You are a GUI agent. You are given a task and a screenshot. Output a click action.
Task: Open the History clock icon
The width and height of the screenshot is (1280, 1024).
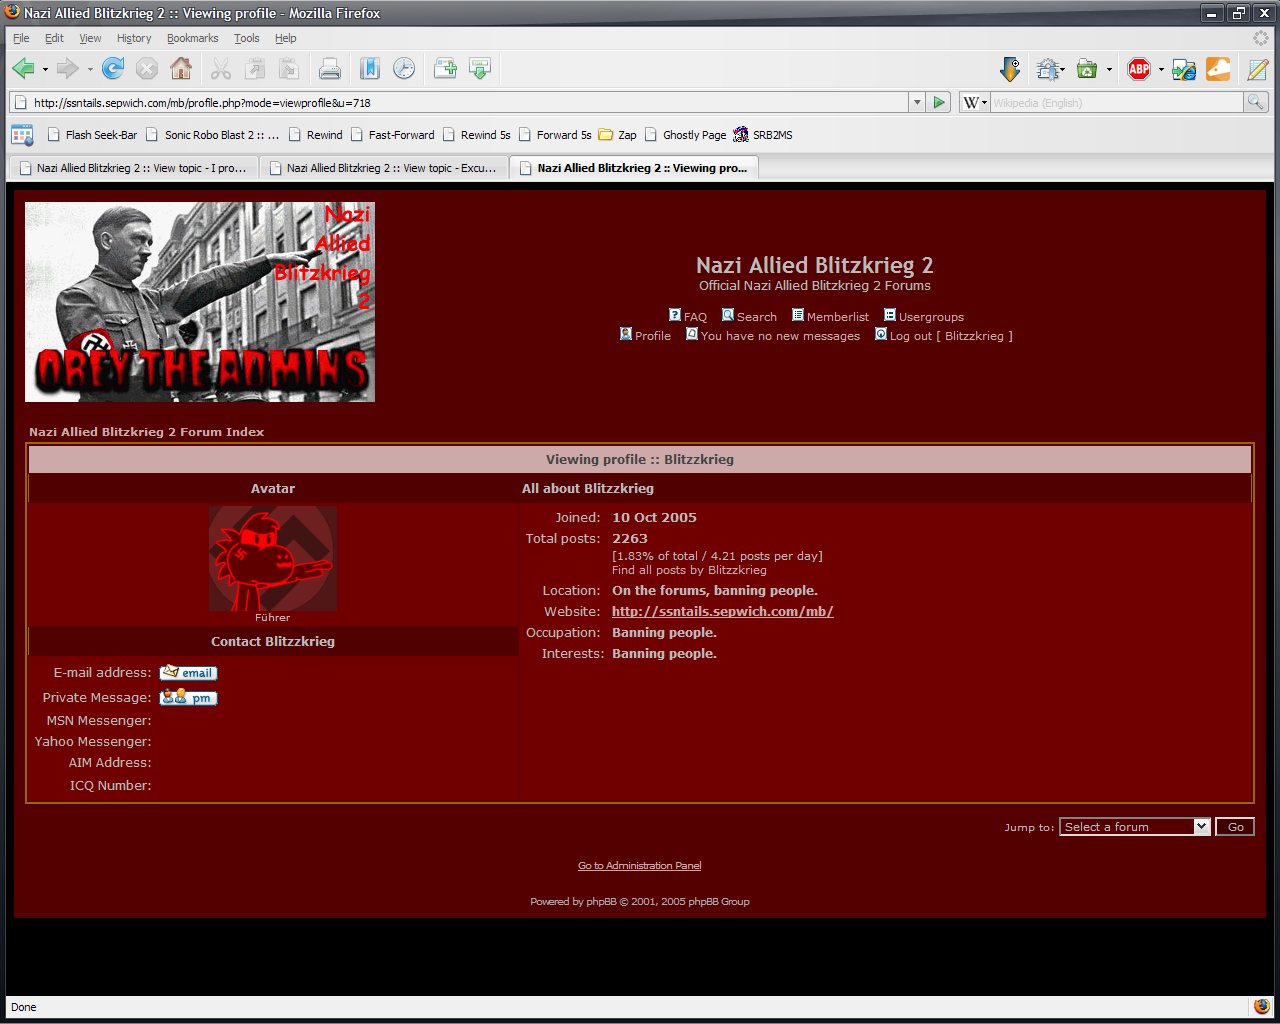[x=404, y=68]
